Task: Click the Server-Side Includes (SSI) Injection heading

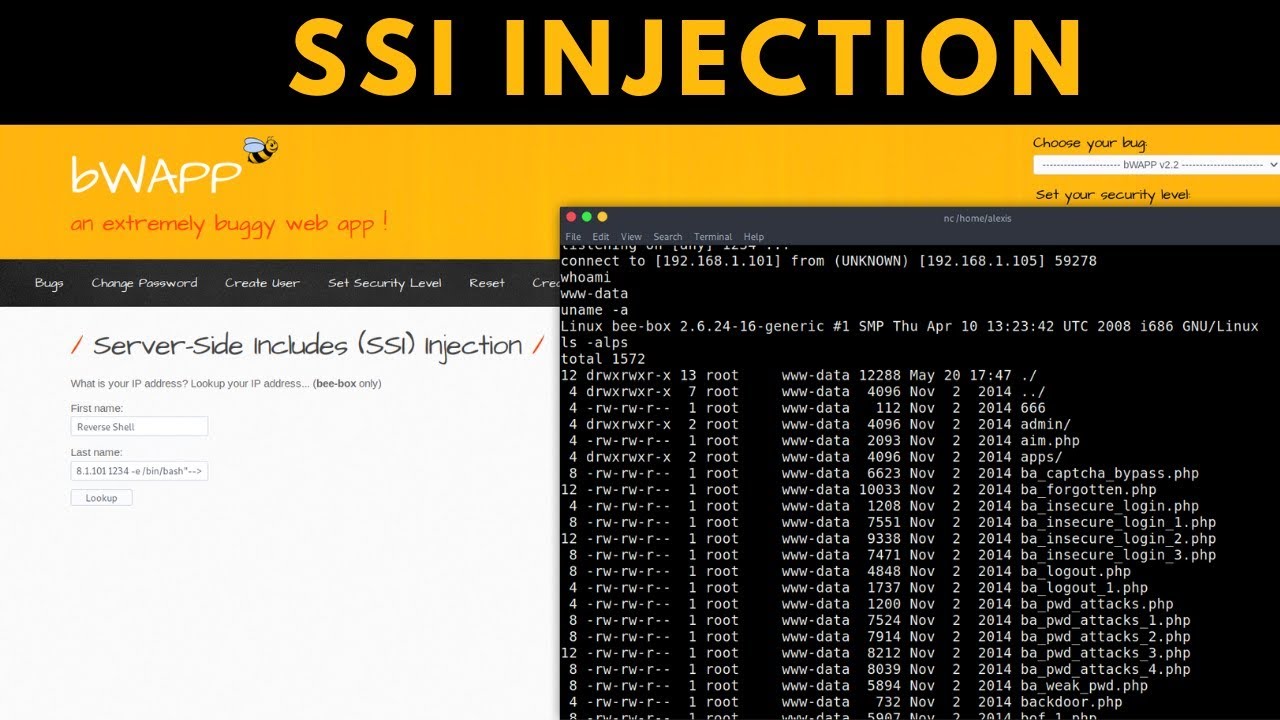Action: pyautogui.click(x=308, y=346)
